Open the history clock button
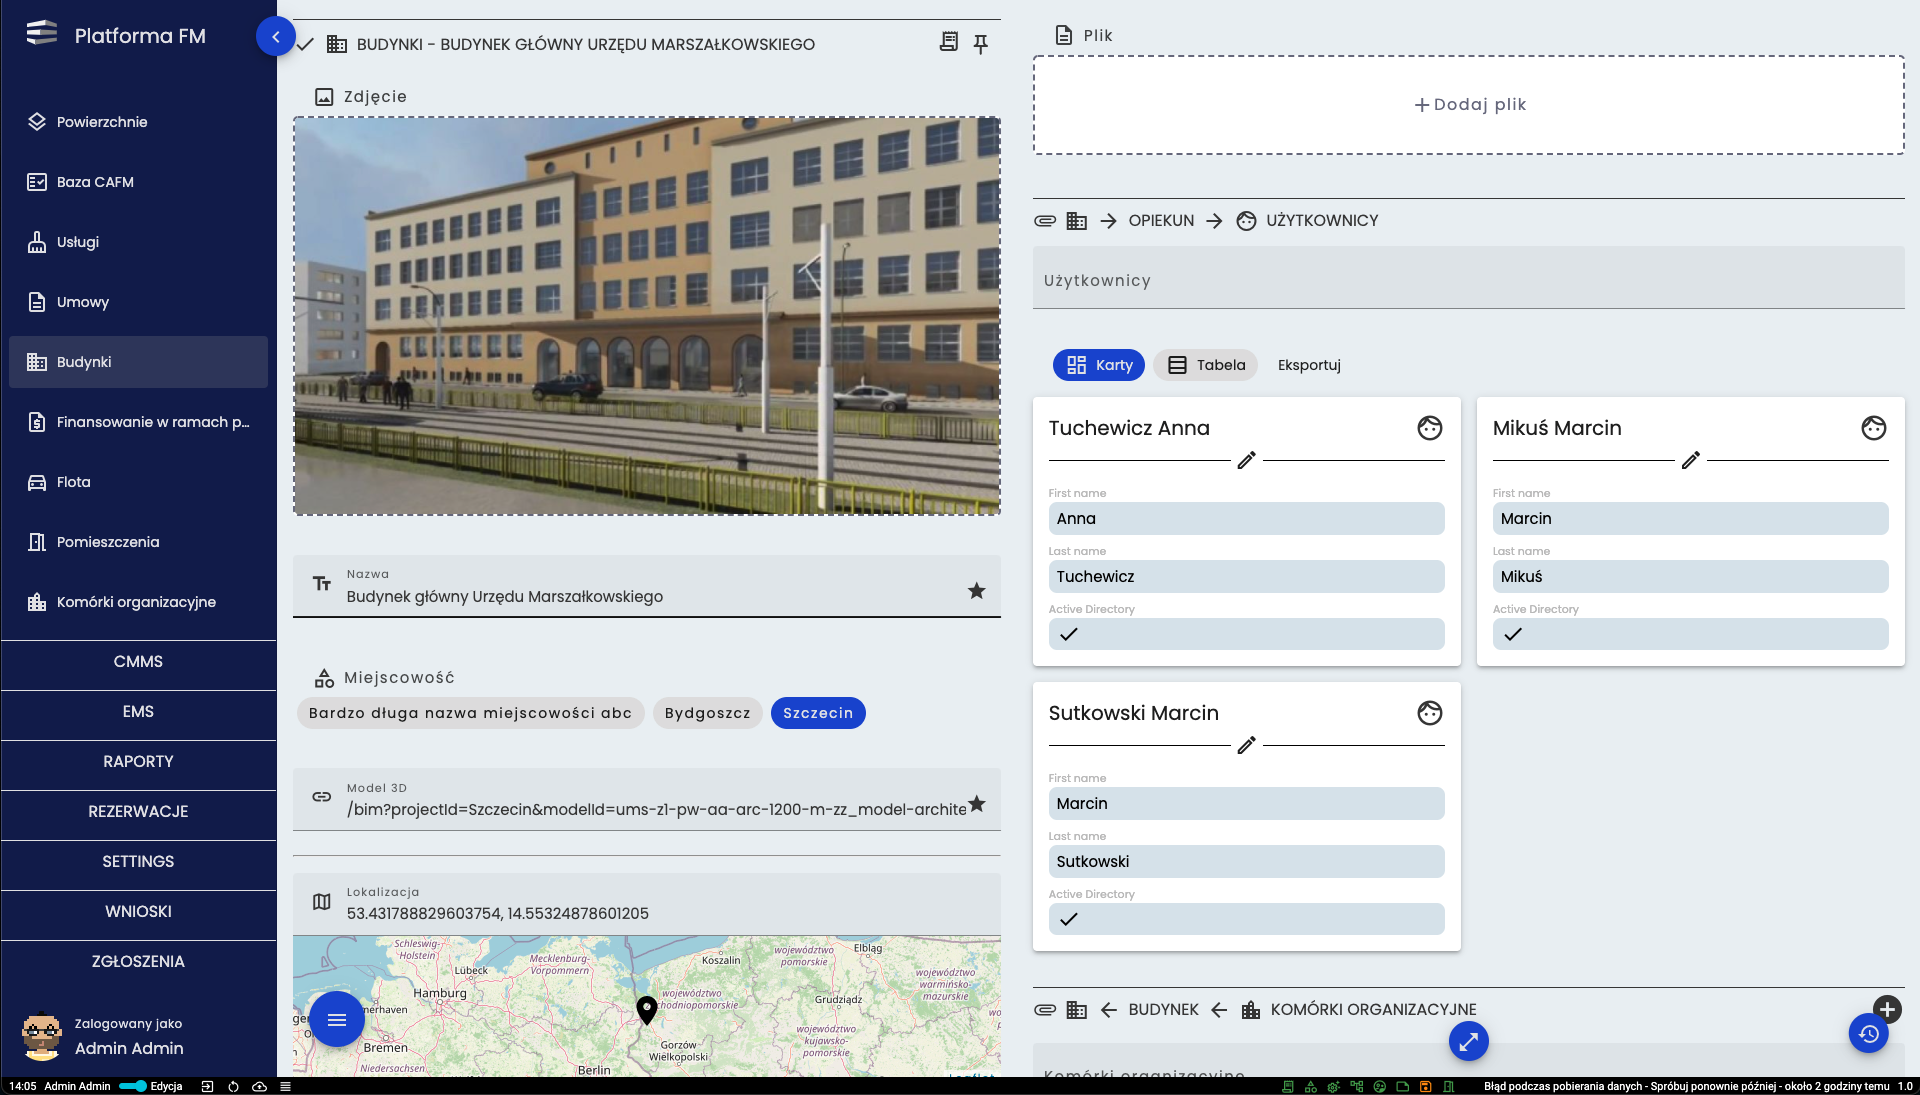The width and height of the screenshot is (1920, 1095). [x=1869, y=1033]
